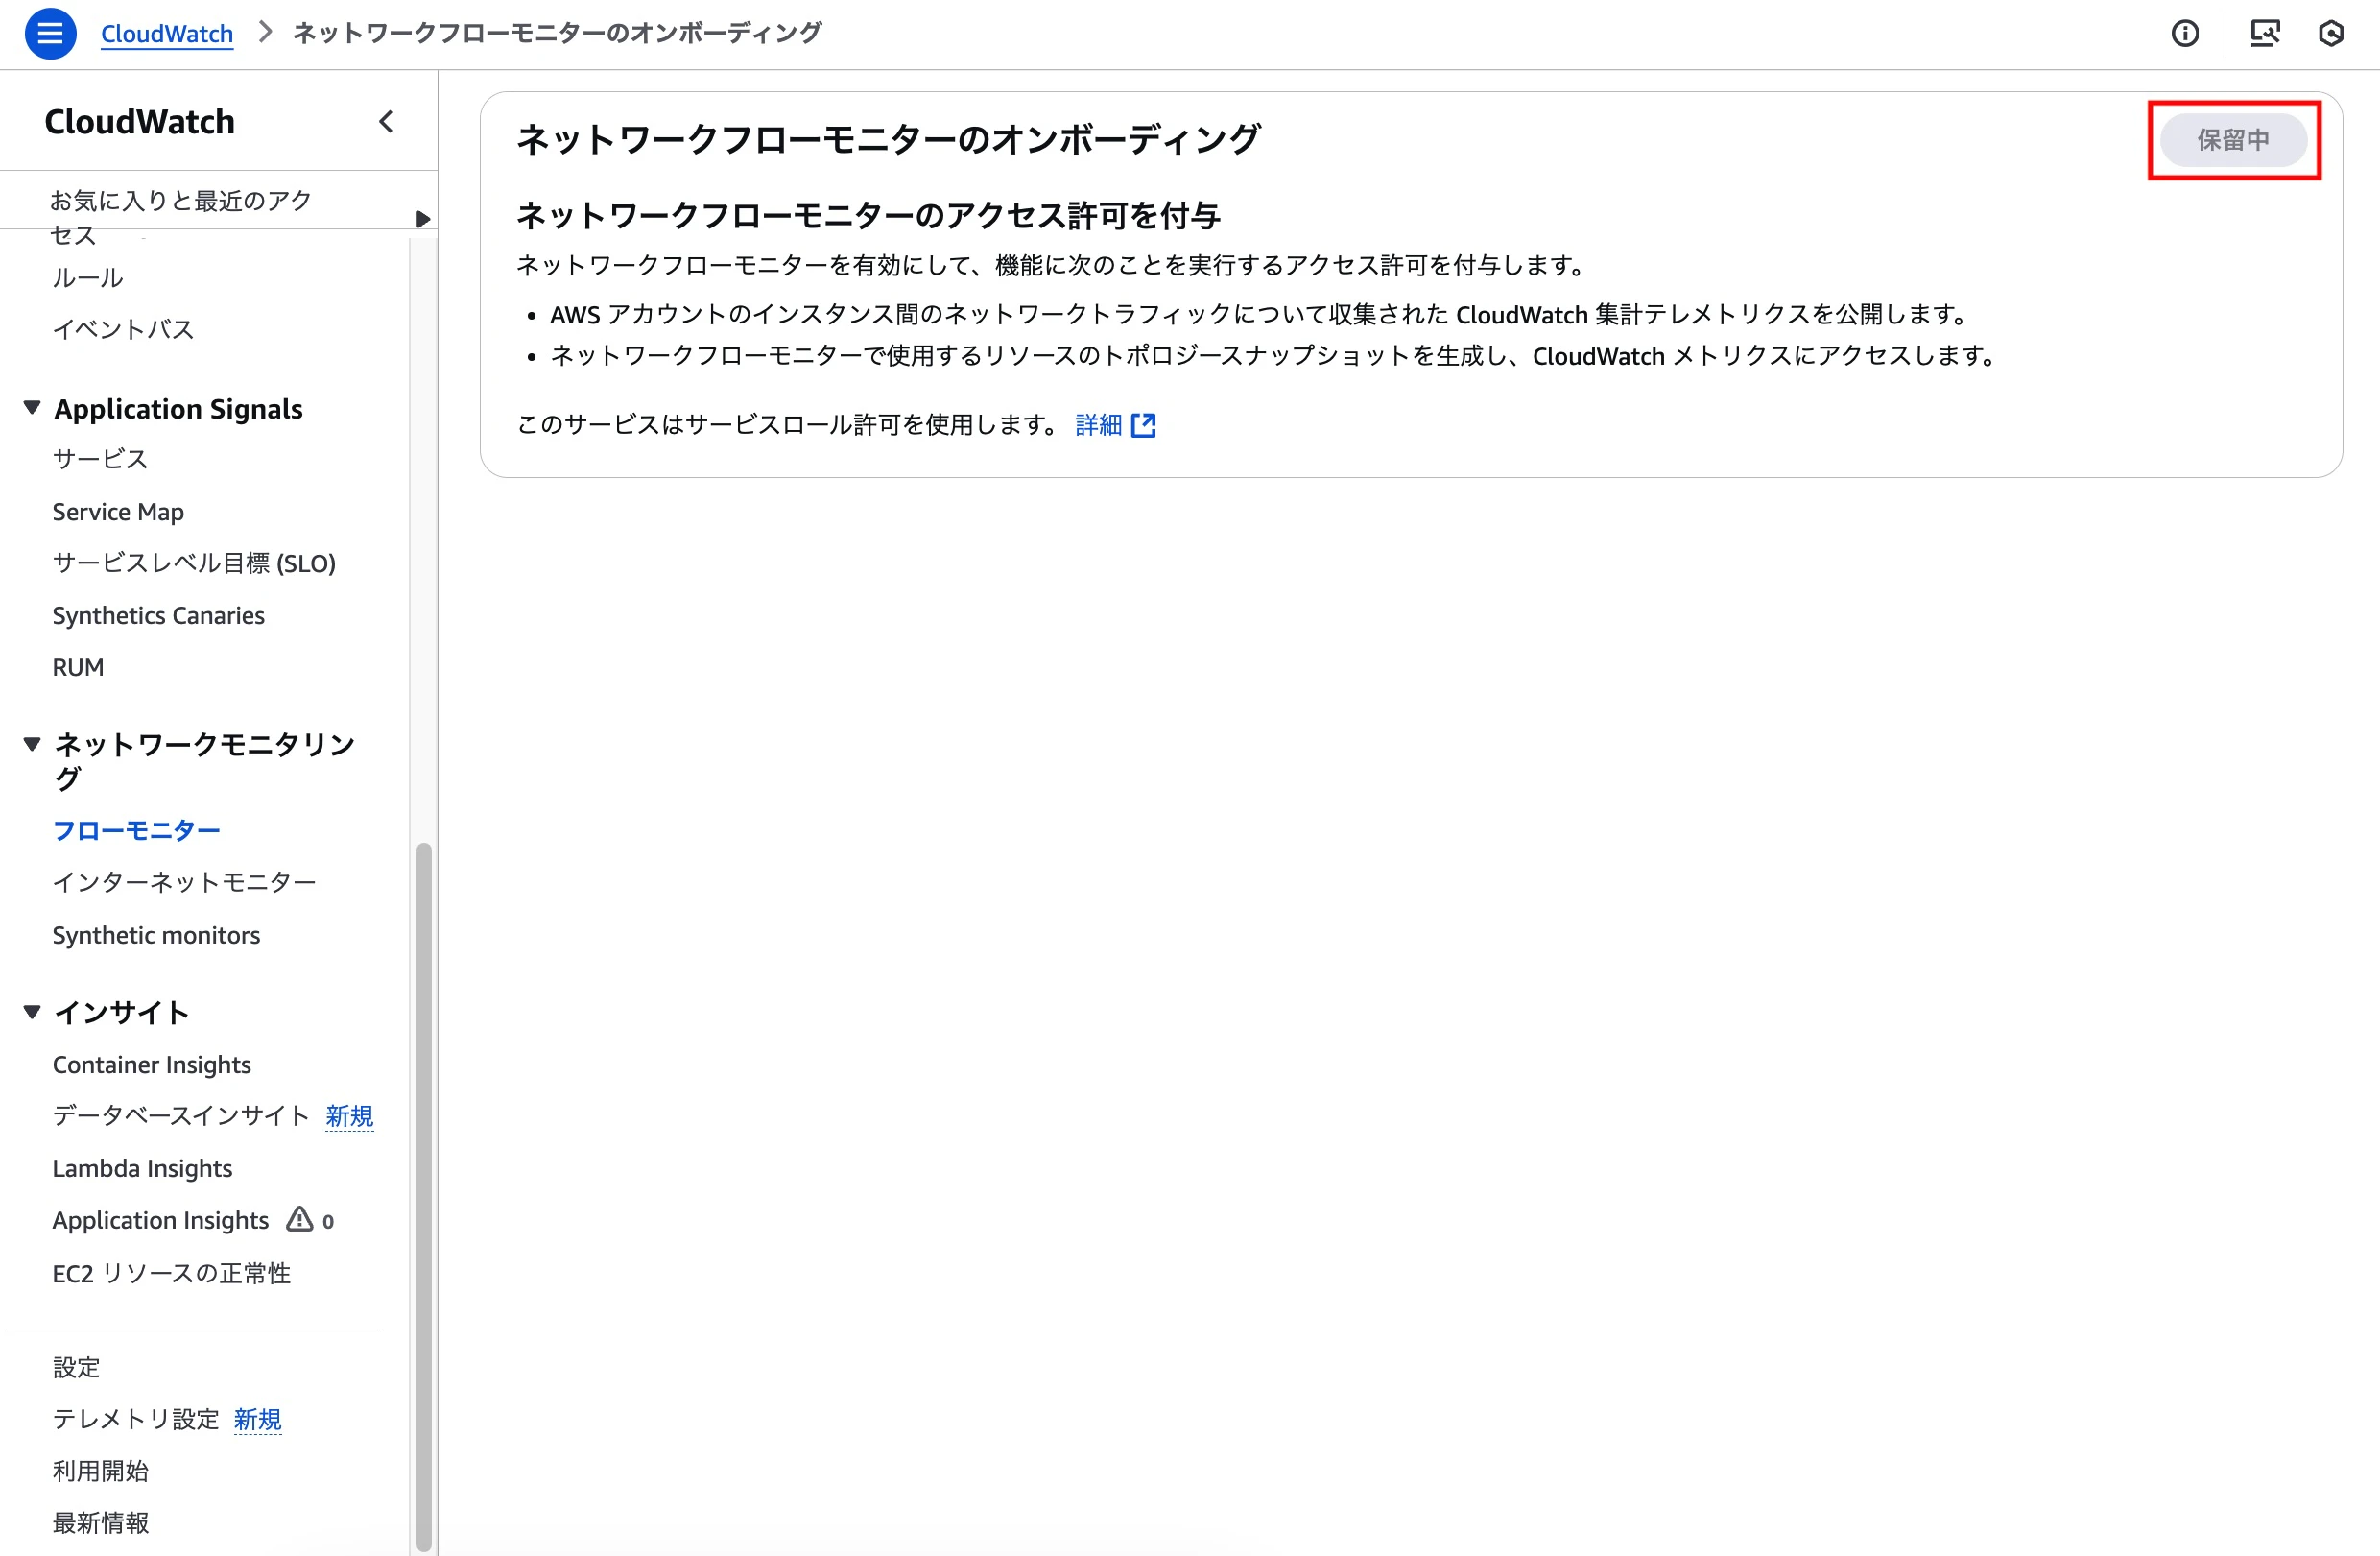Click the Application Insights warning triangle icon
Image resolution: width=2380 pixels, height=1556 pixels.
[299, 1219]
